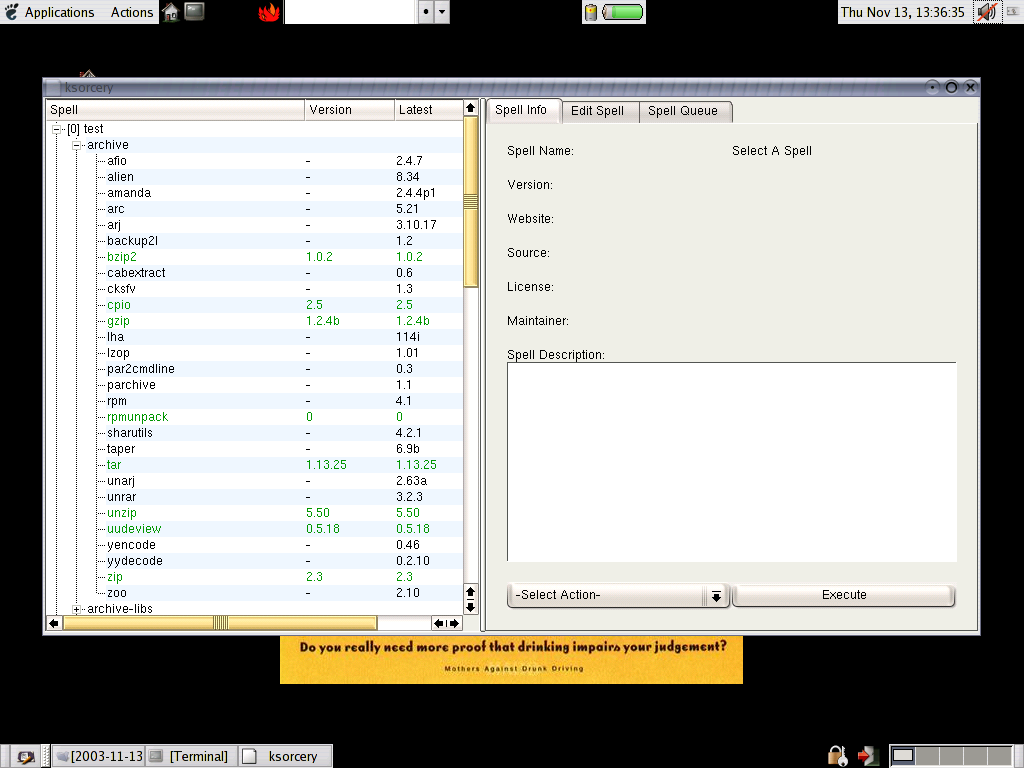Open the GNOME home folder icon
This screenshot has height=768, width=1024.
coord(170,12)
